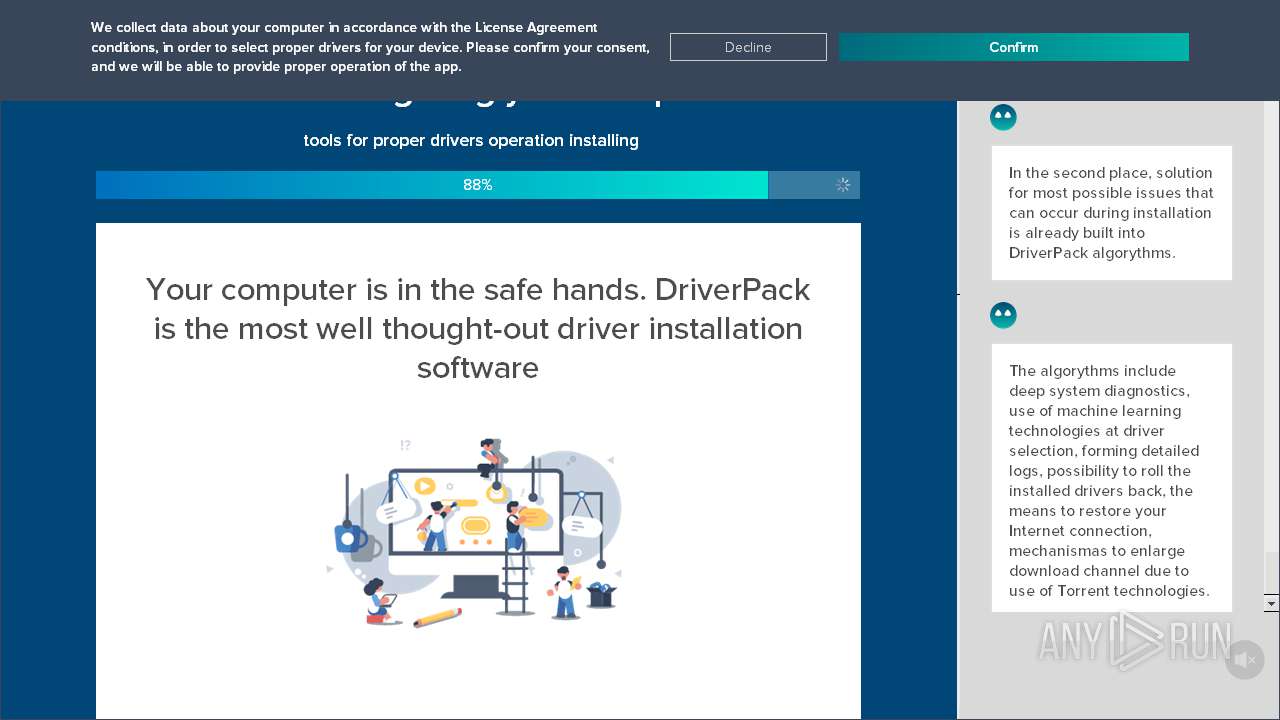
Task: Click assistant avatar above 'The algorithms include' message
Action: [1003, 316]
